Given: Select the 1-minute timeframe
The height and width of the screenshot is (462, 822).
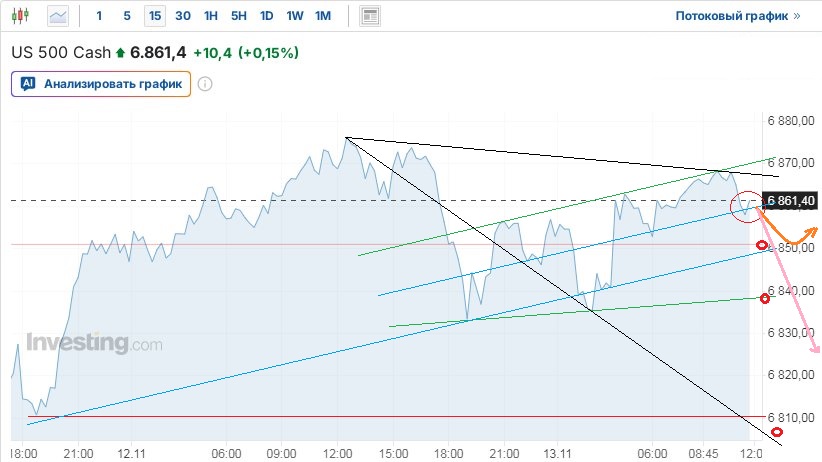Looking at the screenshot, I should tap(98, 16).
